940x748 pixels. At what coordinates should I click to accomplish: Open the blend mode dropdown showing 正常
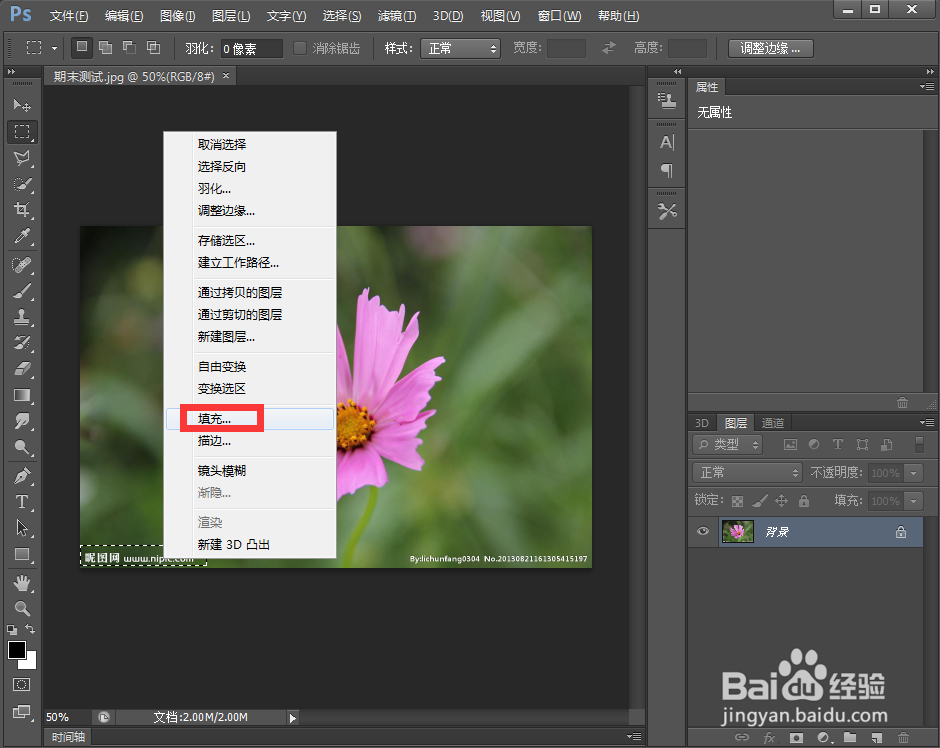(745, 471)
